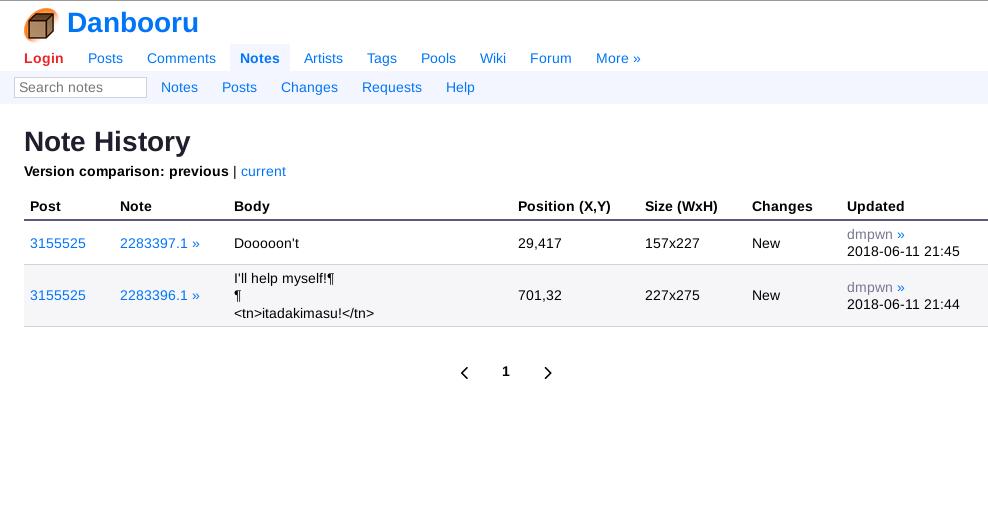Click position value 701,32
This screenshot has width=988, height=518.
(x=539, y=296)
